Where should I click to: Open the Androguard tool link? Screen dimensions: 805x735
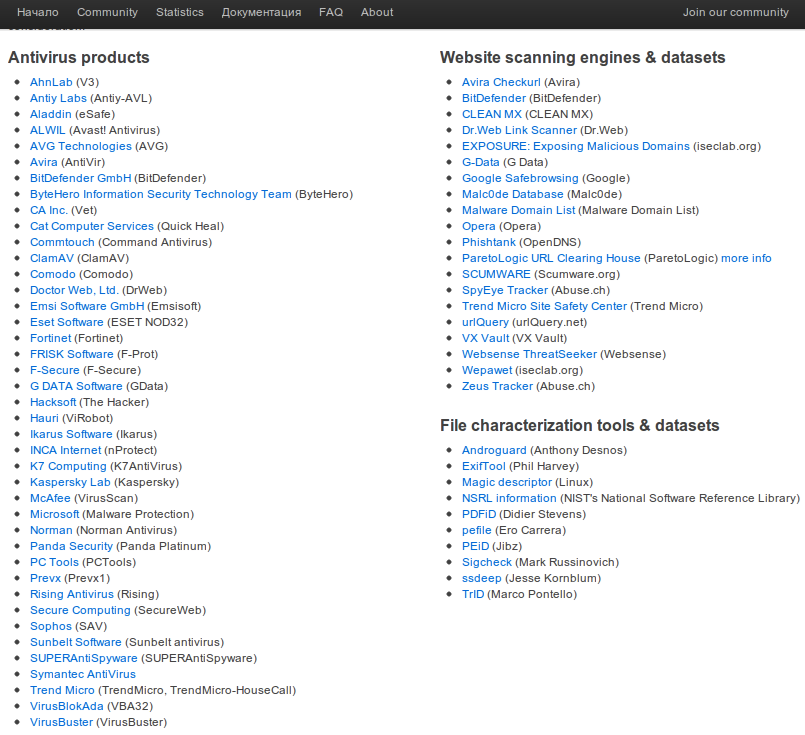[x=494, y=450]
